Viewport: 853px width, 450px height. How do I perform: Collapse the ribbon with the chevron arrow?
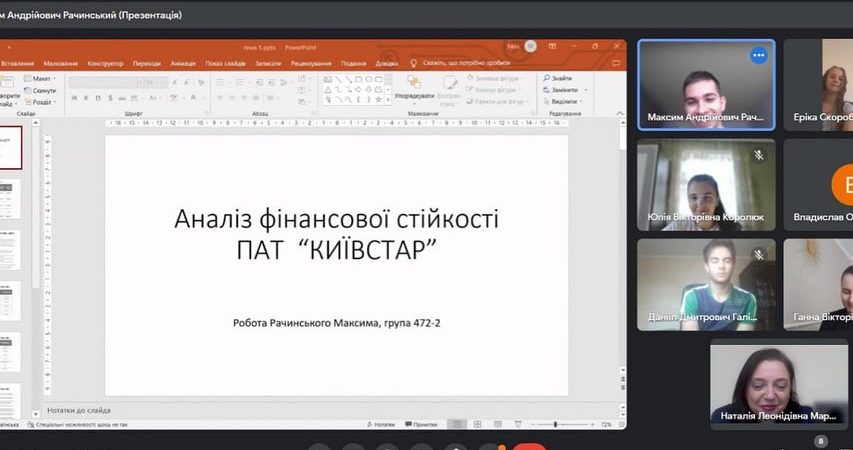[x=620, y=113]
